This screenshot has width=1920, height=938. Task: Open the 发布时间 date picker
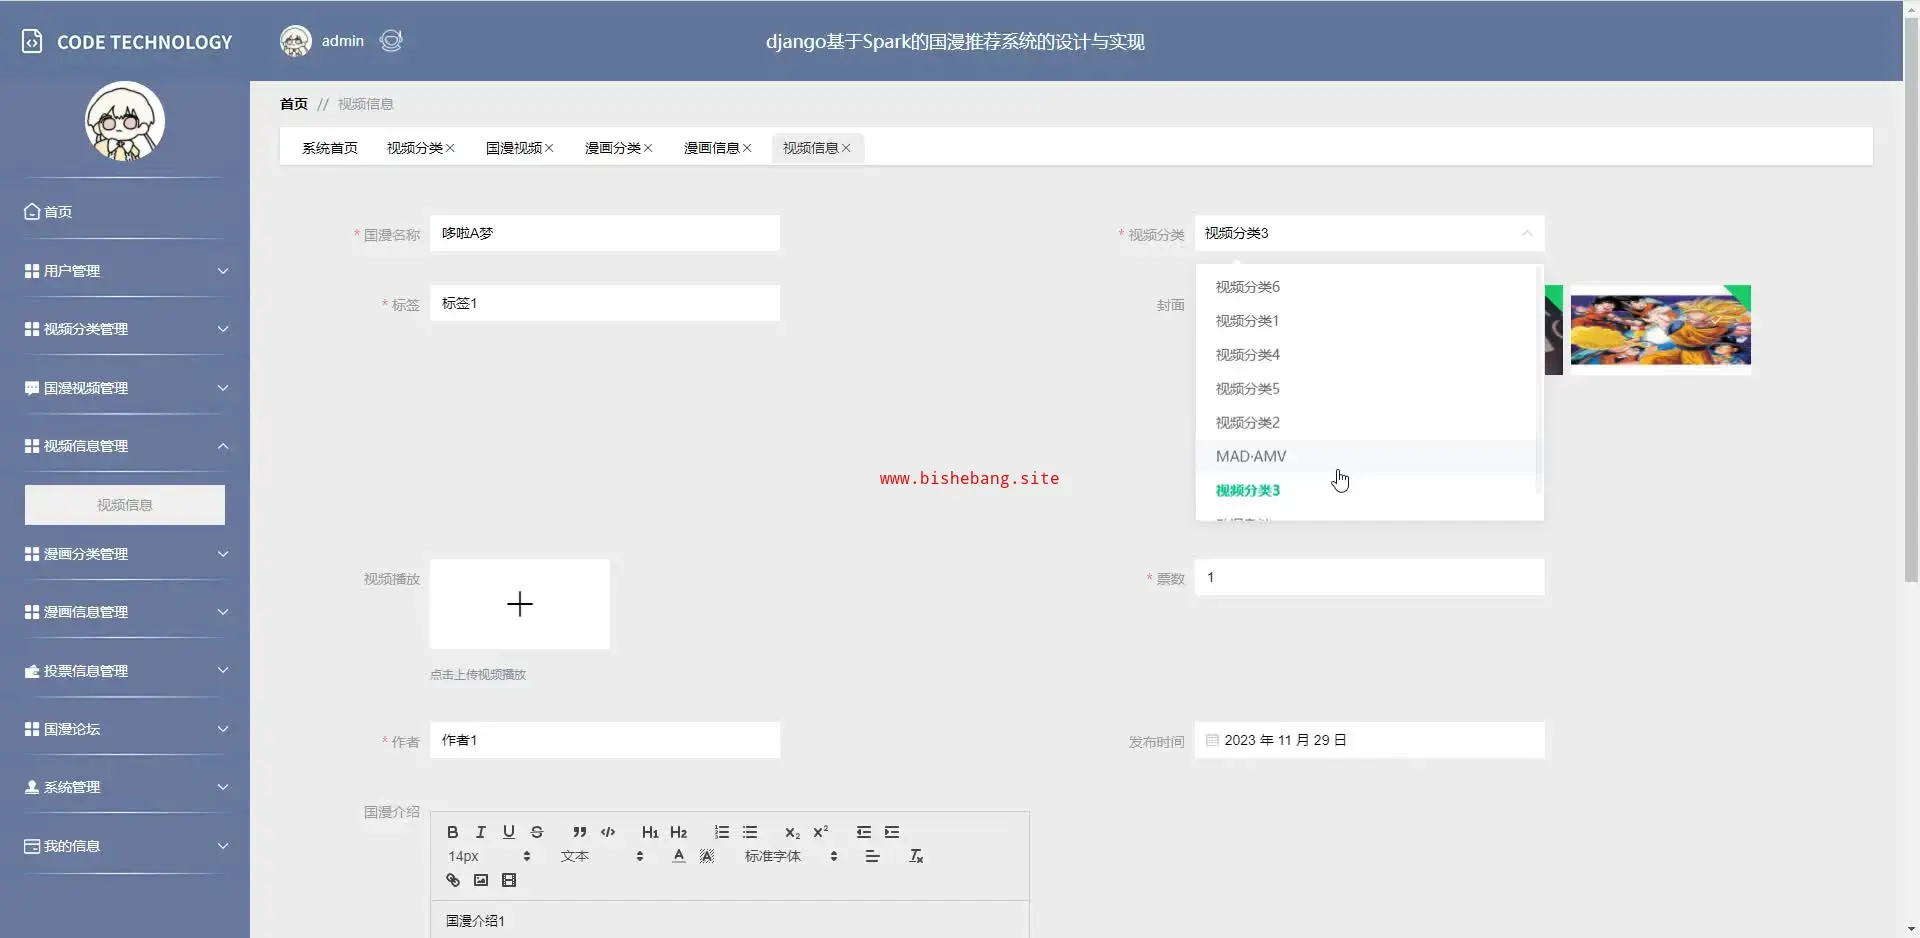point(1369,740)
